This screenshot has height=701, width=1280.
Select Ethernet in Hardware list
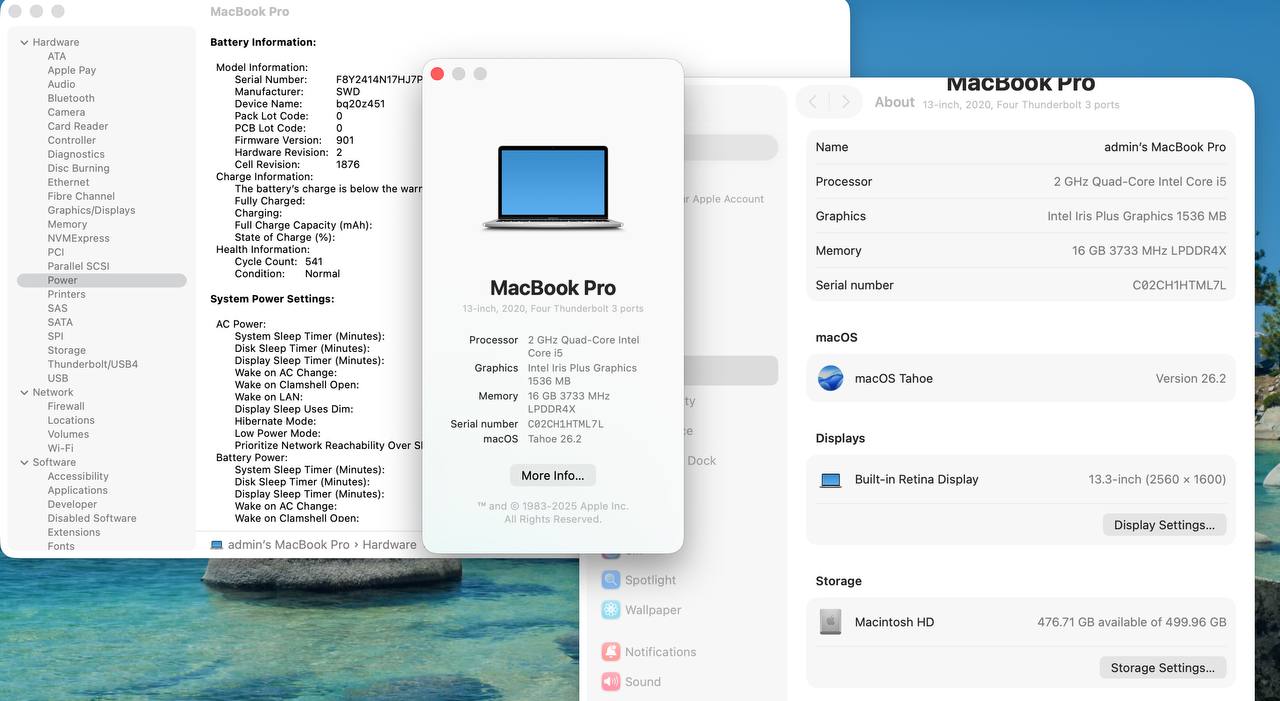click(68, 182)
